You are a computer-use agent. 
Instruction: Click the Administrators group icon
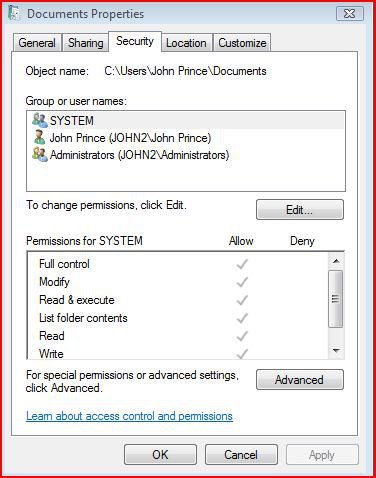[40, 155]
